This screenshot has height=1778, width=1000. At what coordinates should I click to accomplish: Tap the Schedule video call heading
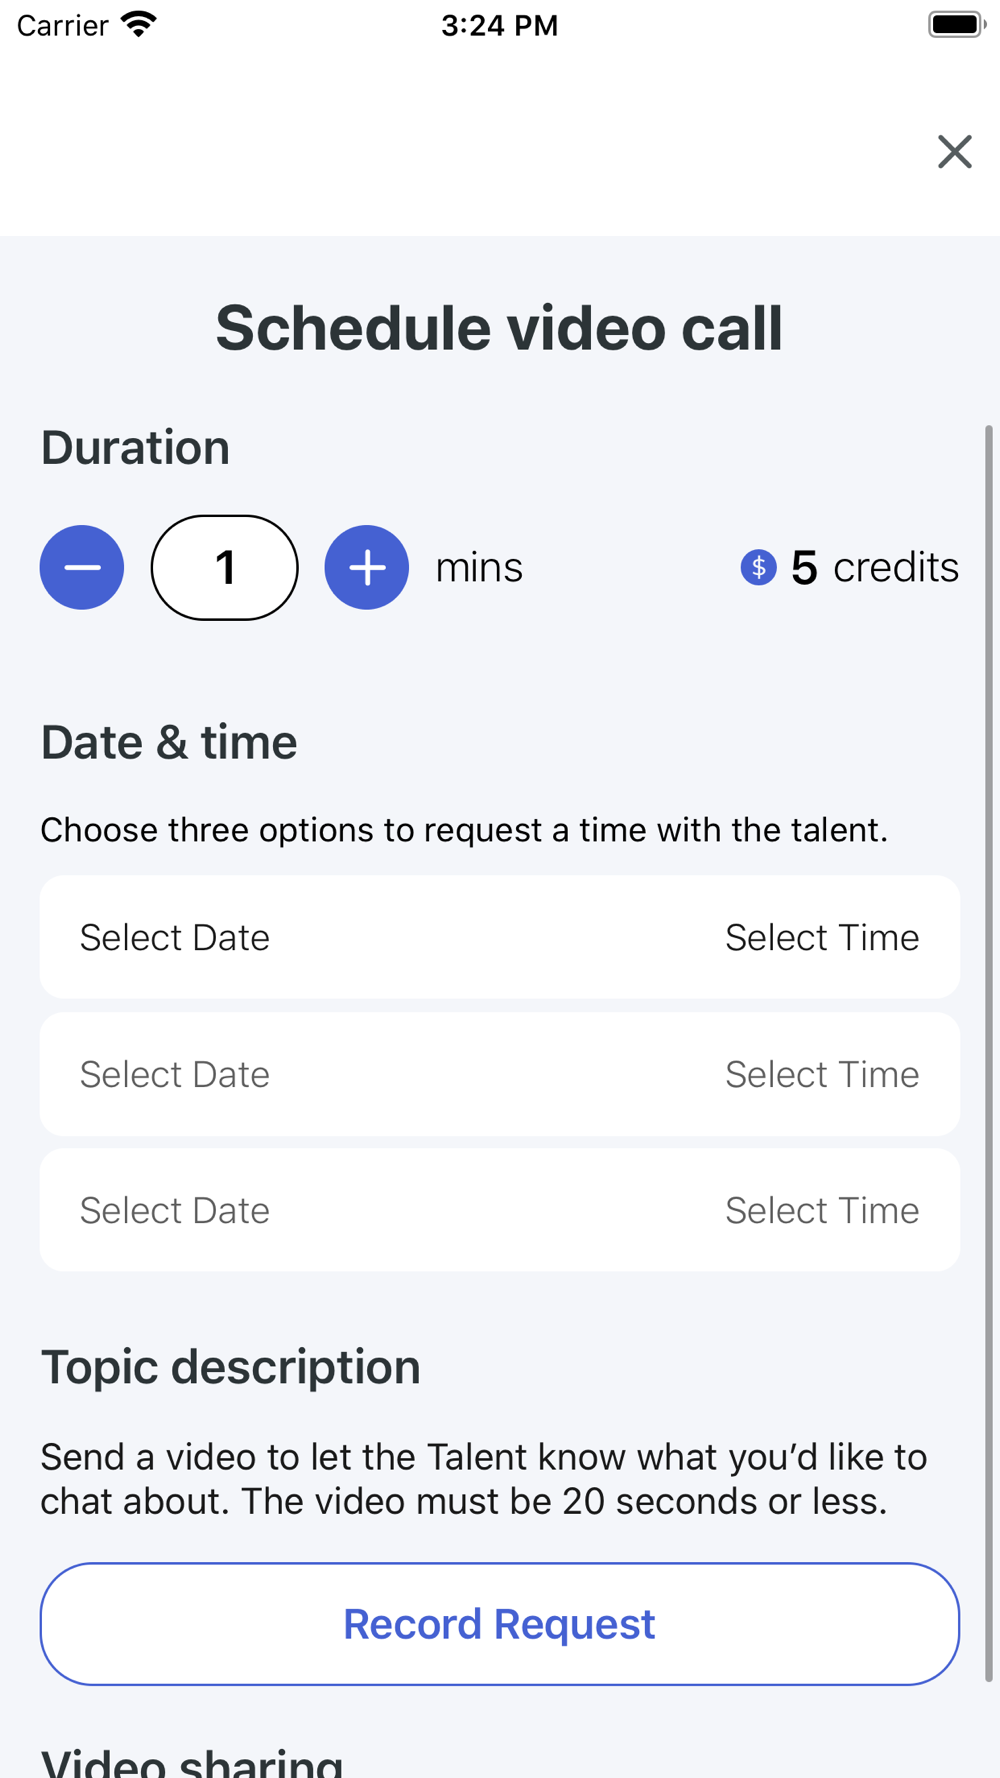click(500, 328)
